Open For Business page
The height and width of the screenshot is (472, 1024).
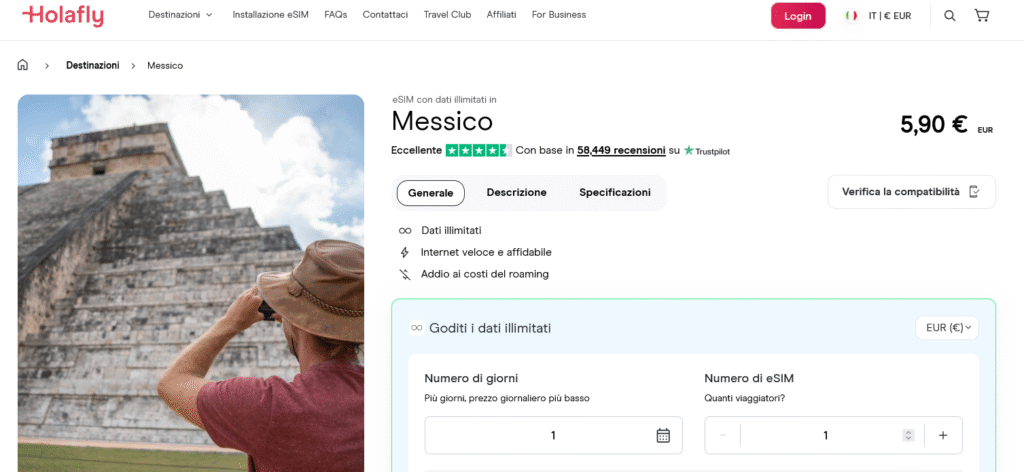click(x=558, y=14)
